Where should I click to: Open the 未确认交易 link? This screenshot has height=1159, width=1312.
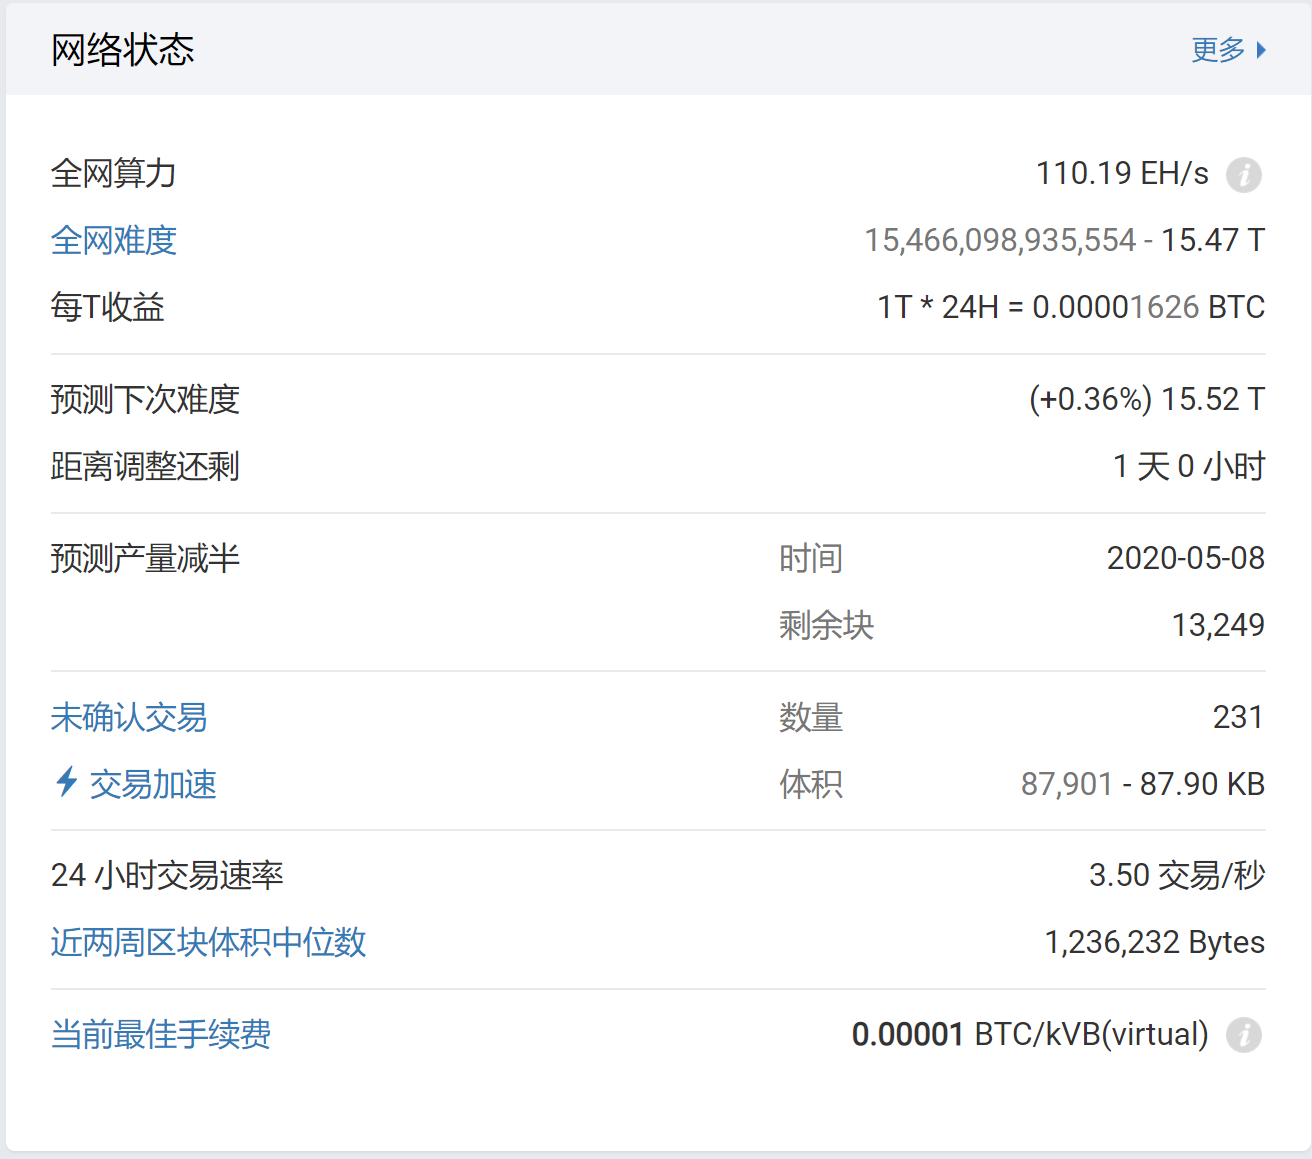point(129,717)
